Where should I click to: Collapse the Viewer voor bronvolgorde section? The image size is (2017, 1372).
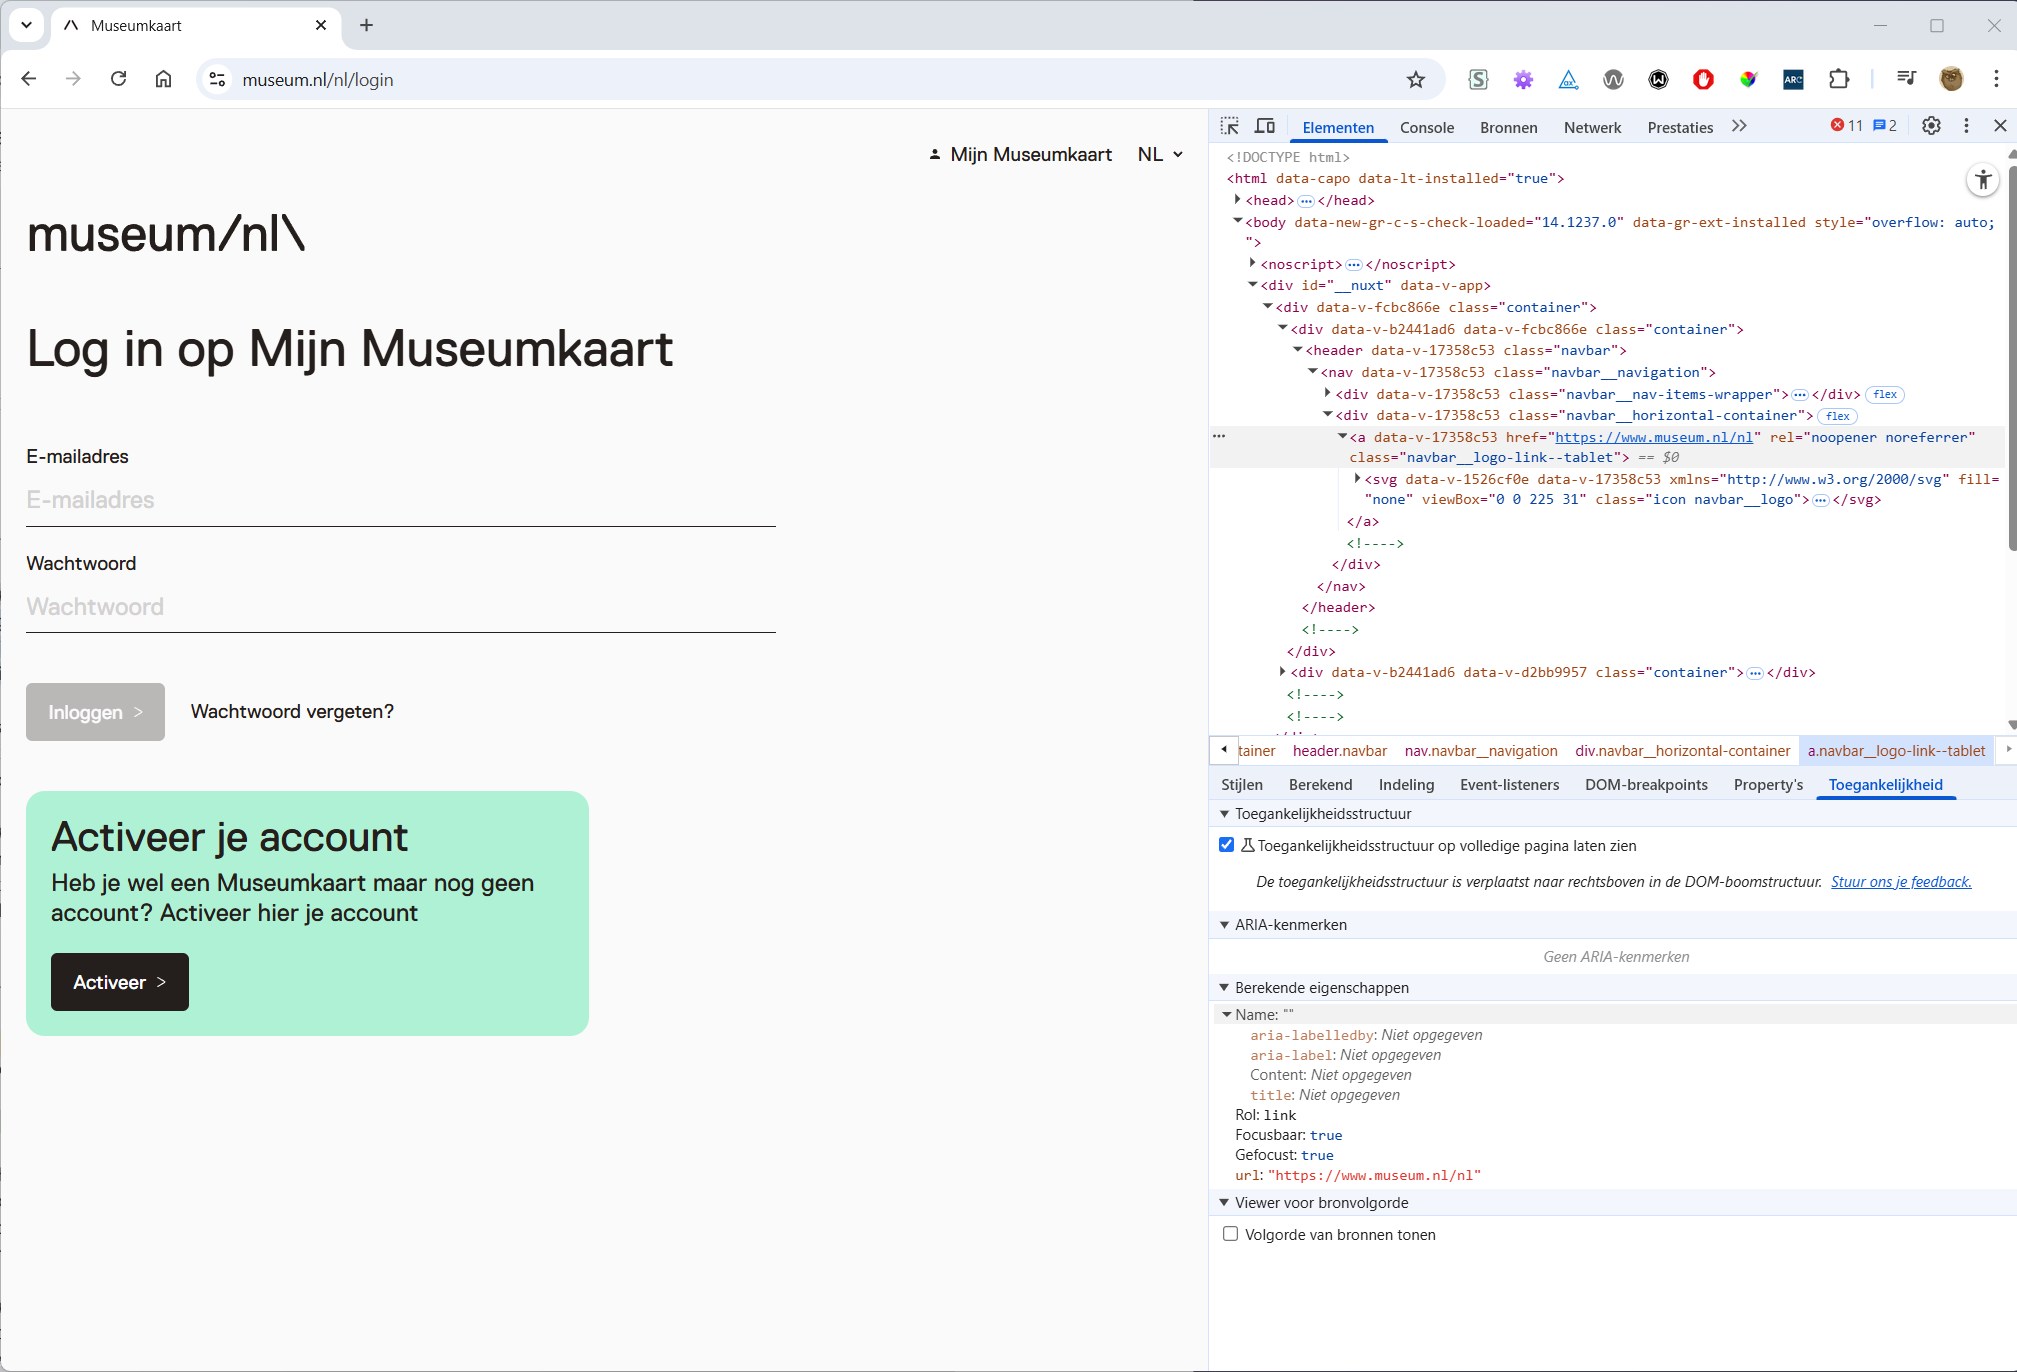tap(1224, 1202)
